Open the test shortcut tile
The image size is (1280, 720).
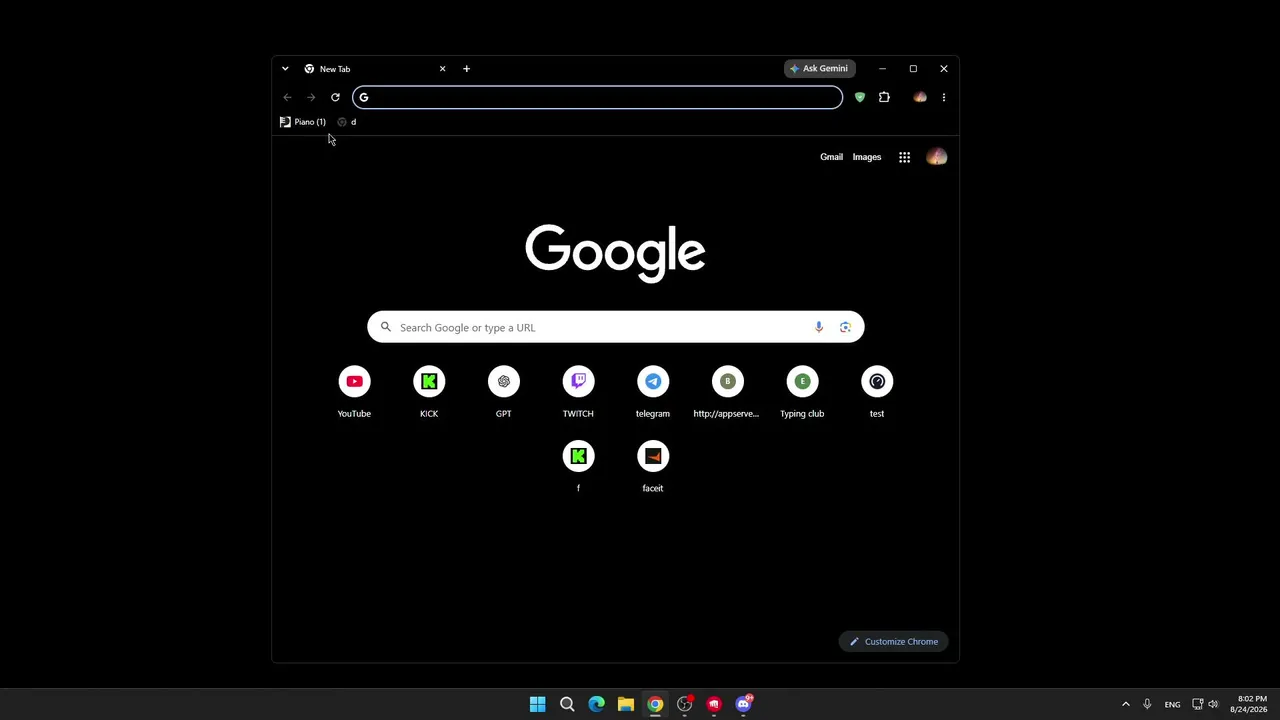coord(877,392)
